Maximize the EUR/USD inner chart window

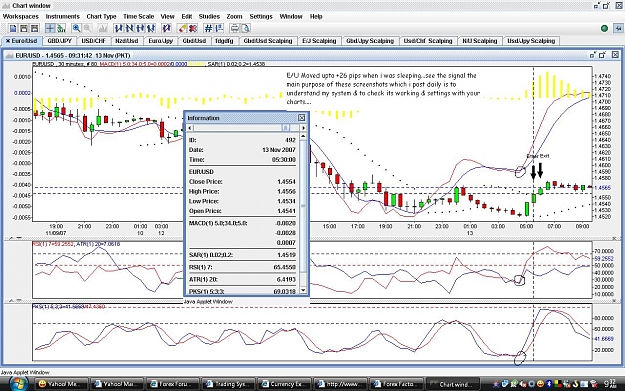coord(602,55)
